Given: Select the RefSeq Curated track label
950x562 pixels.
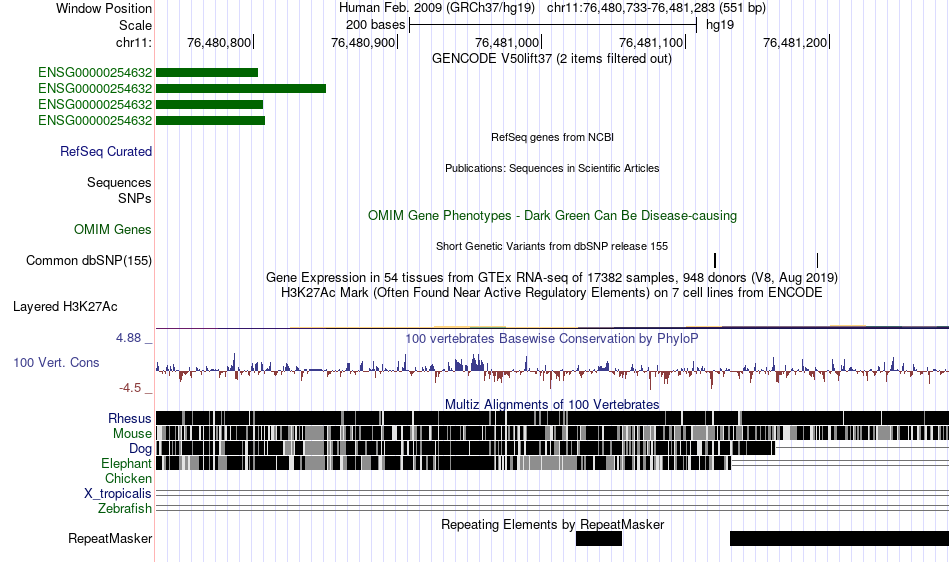Looking at the screenshot, I should 106,151.
